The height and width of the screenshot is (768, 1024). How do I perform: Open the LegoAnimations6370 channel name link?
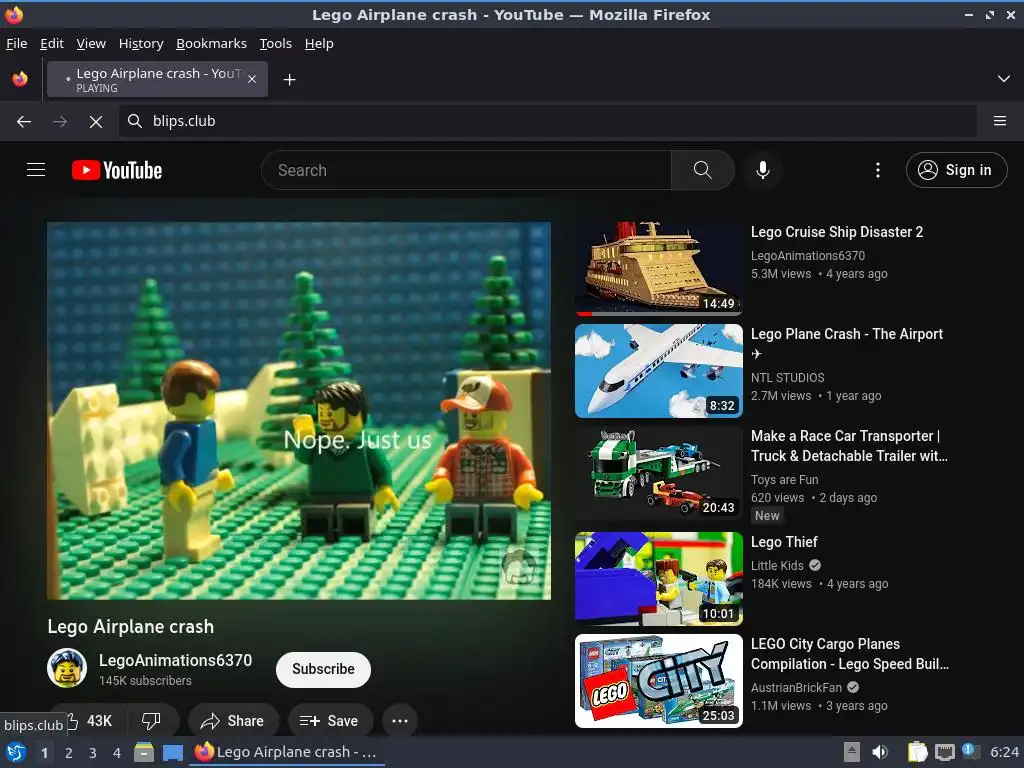(175, 660)
